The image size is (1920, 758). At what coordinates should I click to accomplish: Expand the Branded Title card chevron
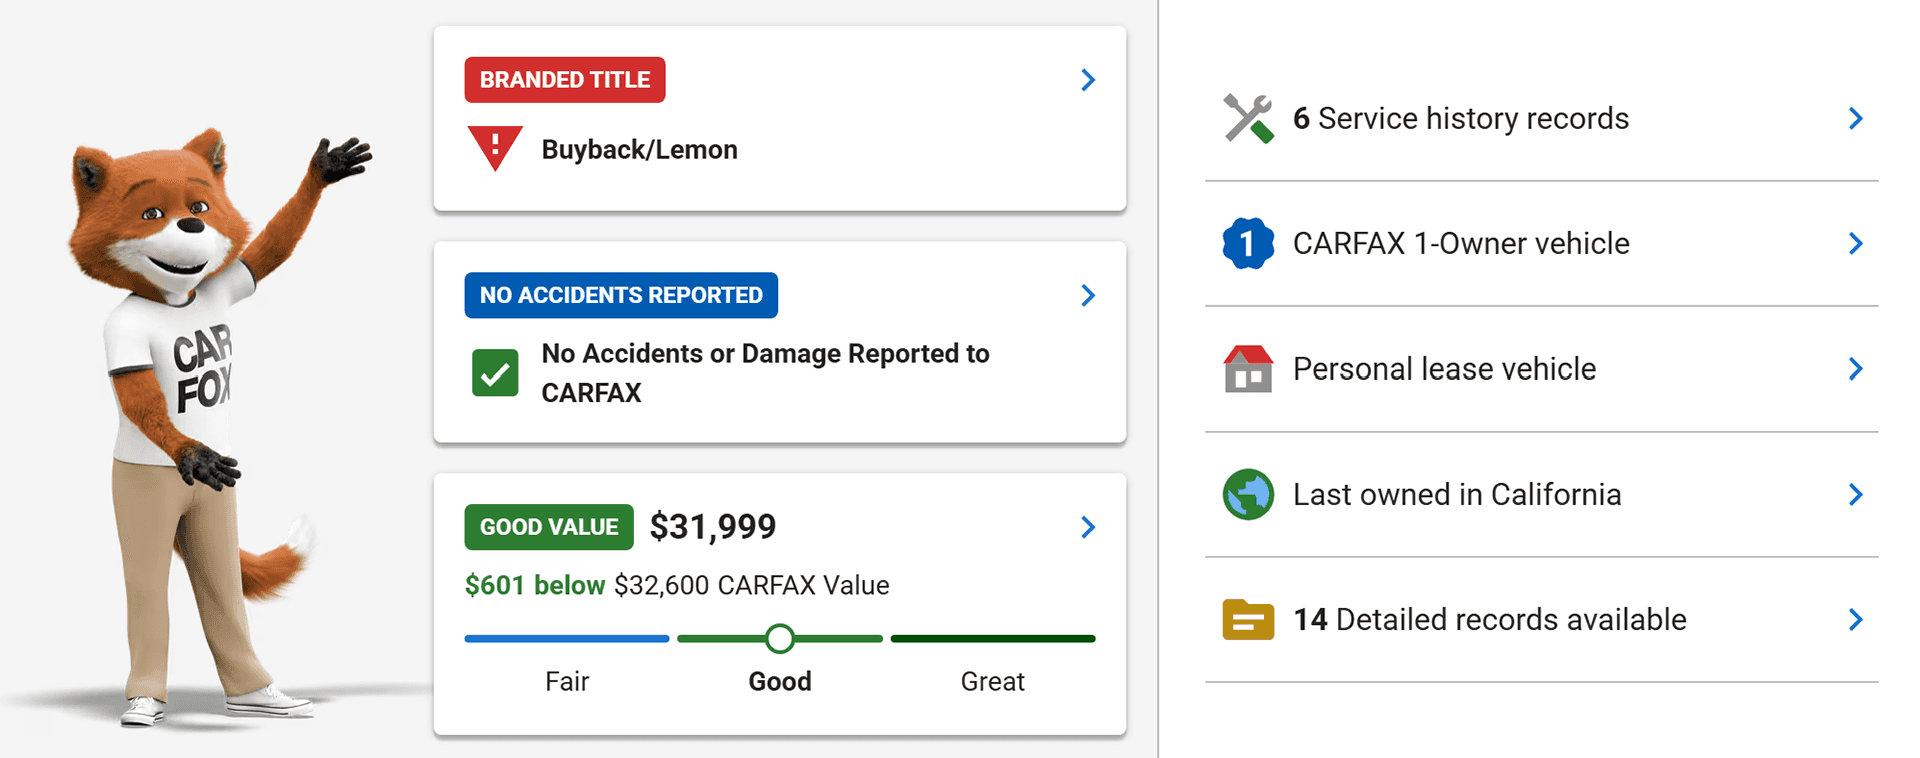coord(1088,80)
